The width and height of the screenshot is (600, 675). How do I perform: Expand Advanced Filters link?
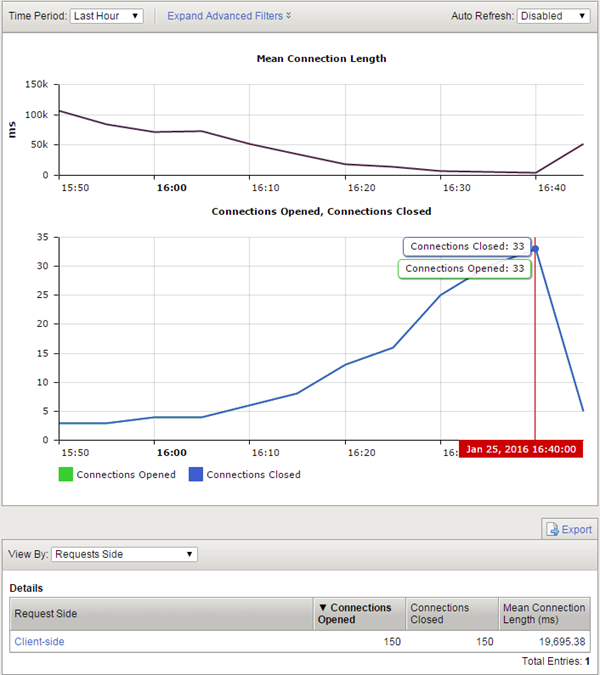229,16
